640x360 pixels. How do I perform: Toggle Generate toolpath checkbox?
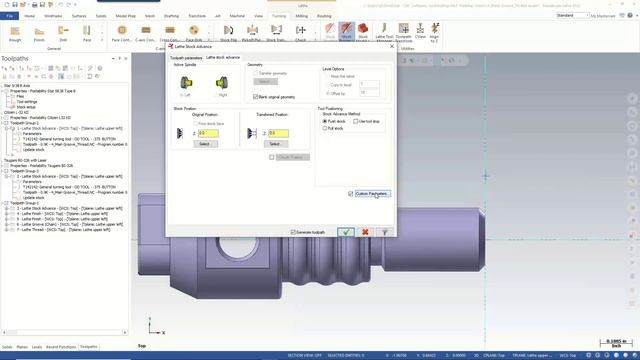click(293, 232)
